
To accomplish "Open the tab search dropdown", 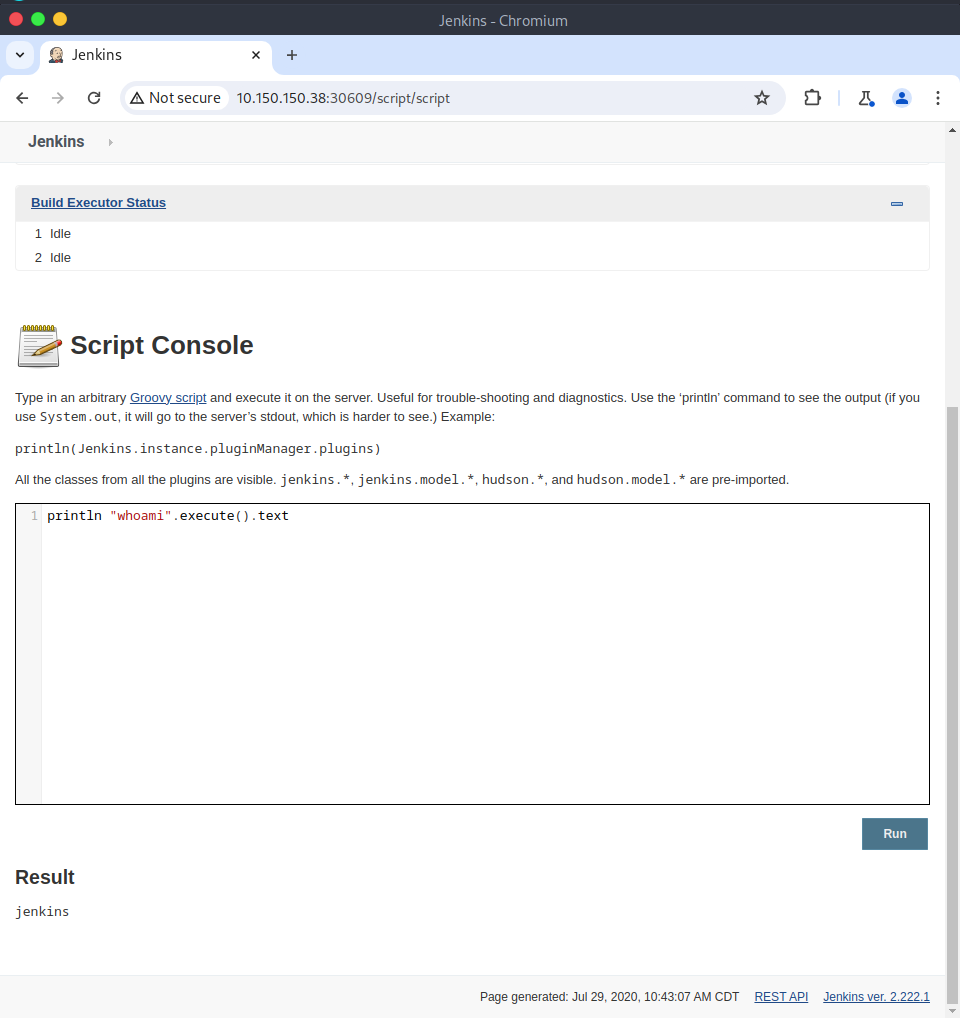I will (x=20, y=55).
